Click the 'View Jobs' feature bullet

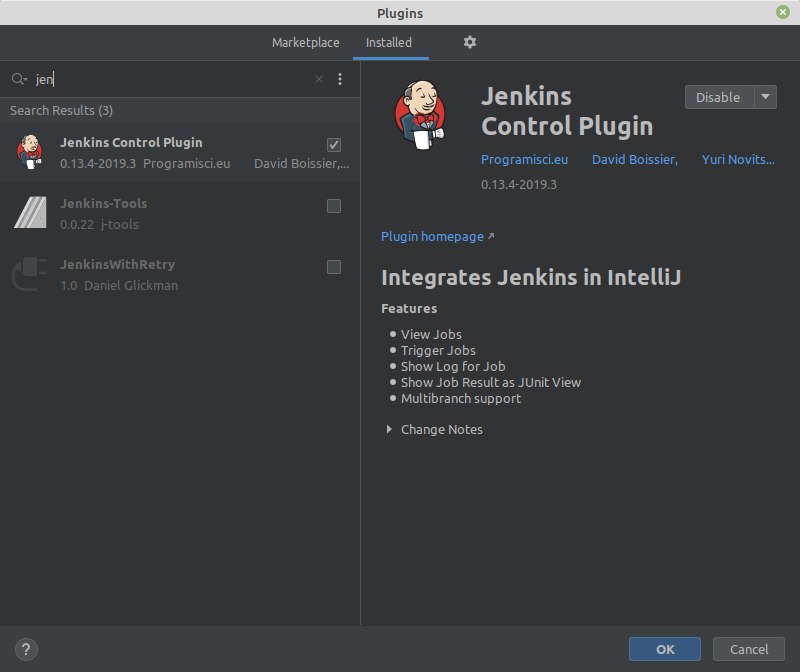click(431, 335)
